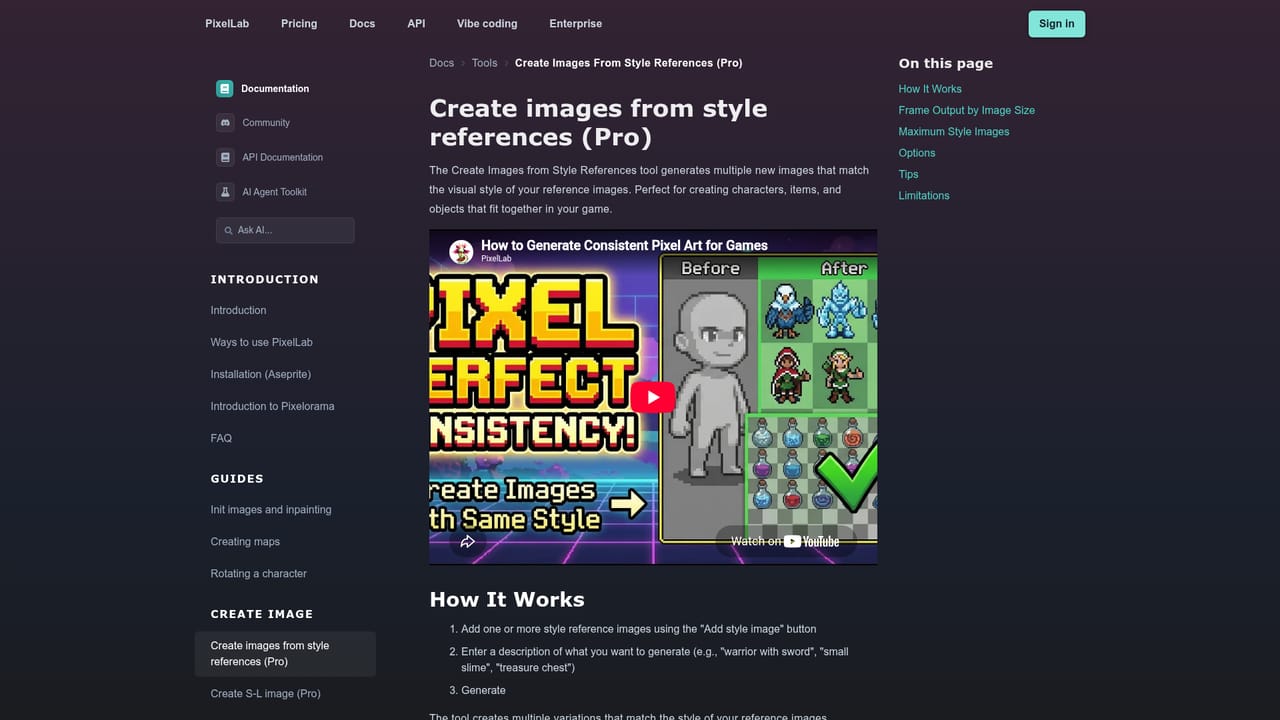Click the Sign in button
The height and width of the screenshot is (720, 1280).
tap(1057, 24)
